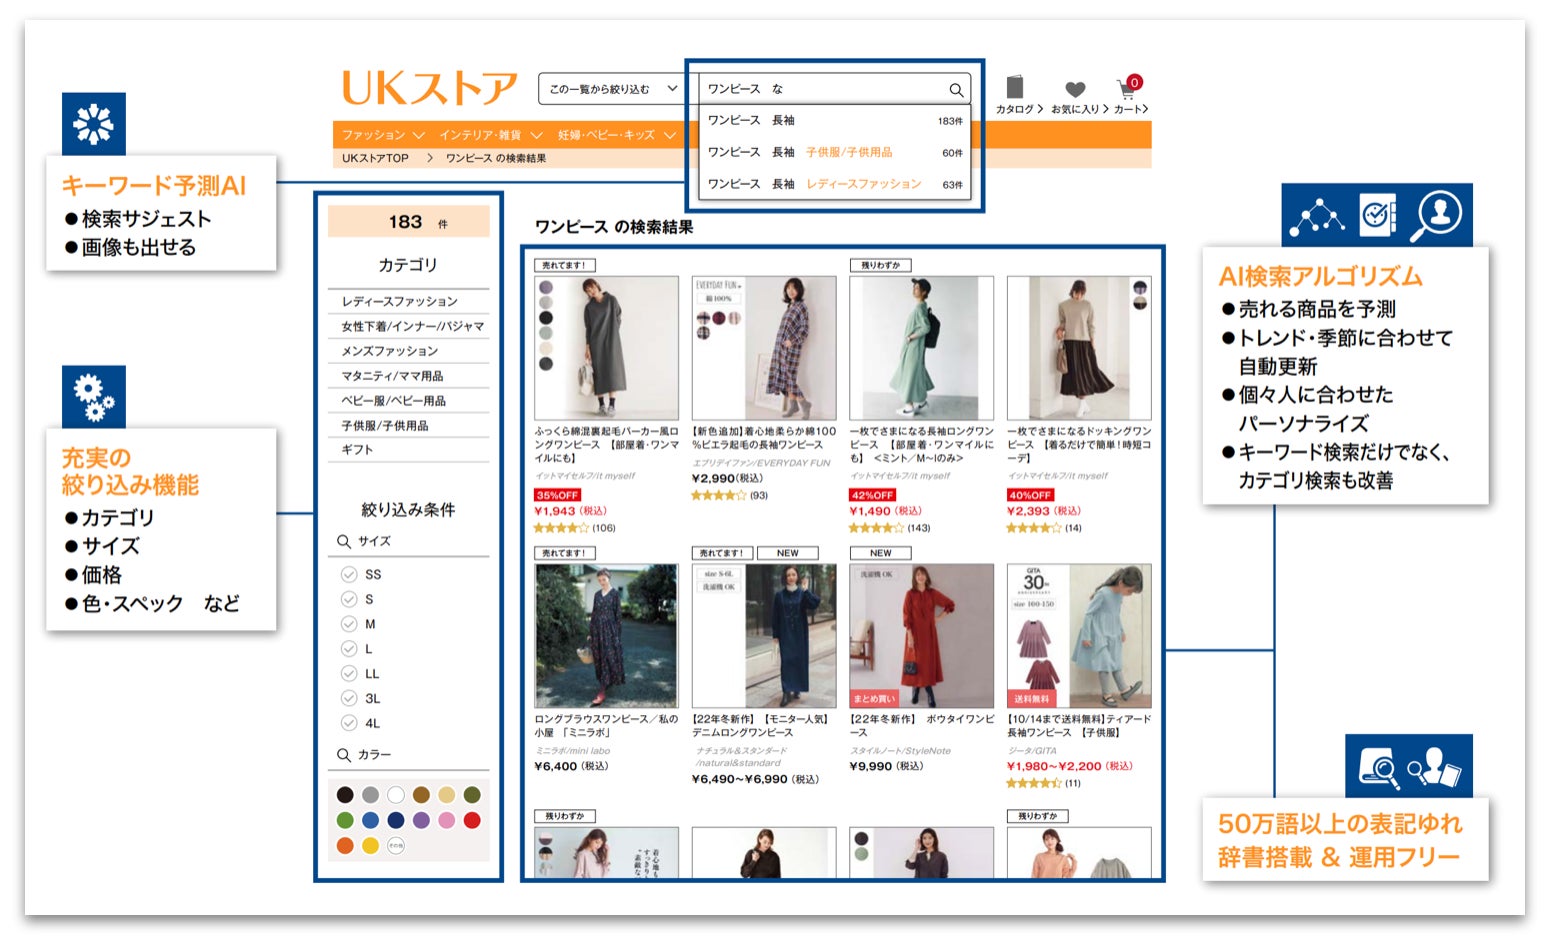This screenshot has height=942, width=1548.
Task: Open the ミニラボ/mini labo brand link
Action: [x=573, y=751]
